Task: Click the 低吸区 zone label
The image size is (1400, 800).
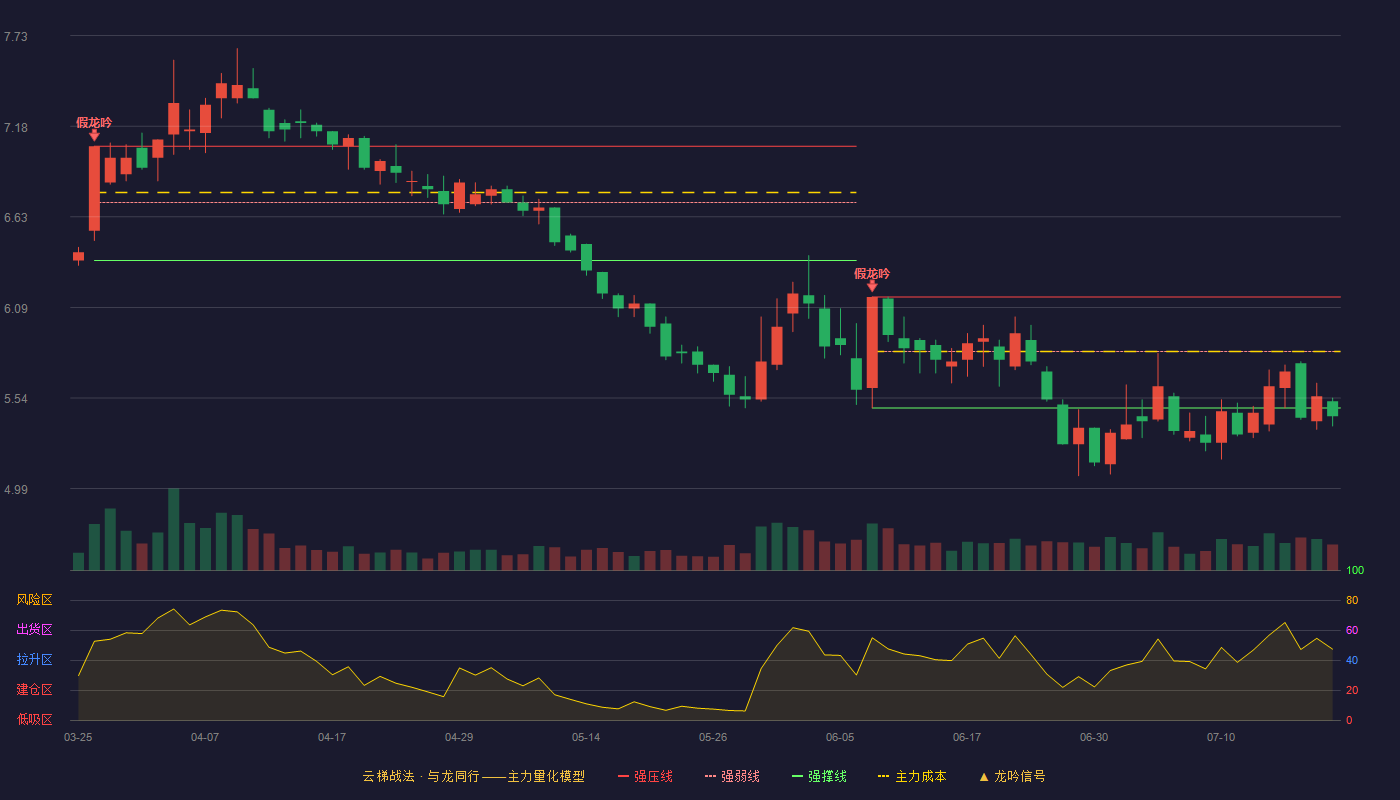Action: tap(34, 719)
